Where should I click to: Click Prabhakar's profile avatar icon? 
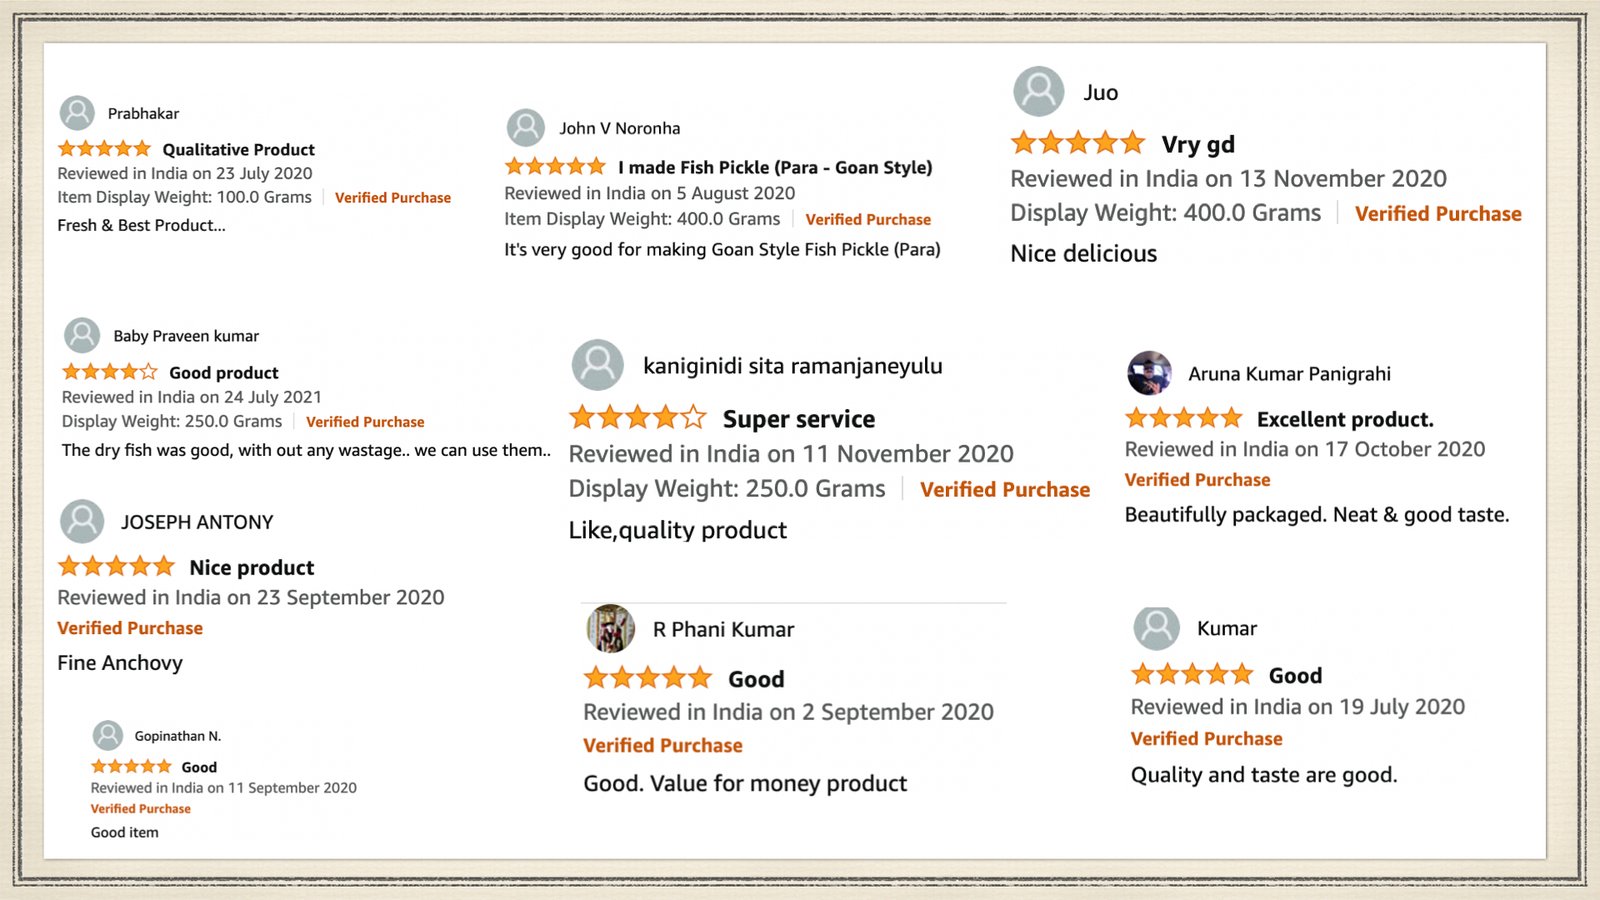[x=77, y=113]
